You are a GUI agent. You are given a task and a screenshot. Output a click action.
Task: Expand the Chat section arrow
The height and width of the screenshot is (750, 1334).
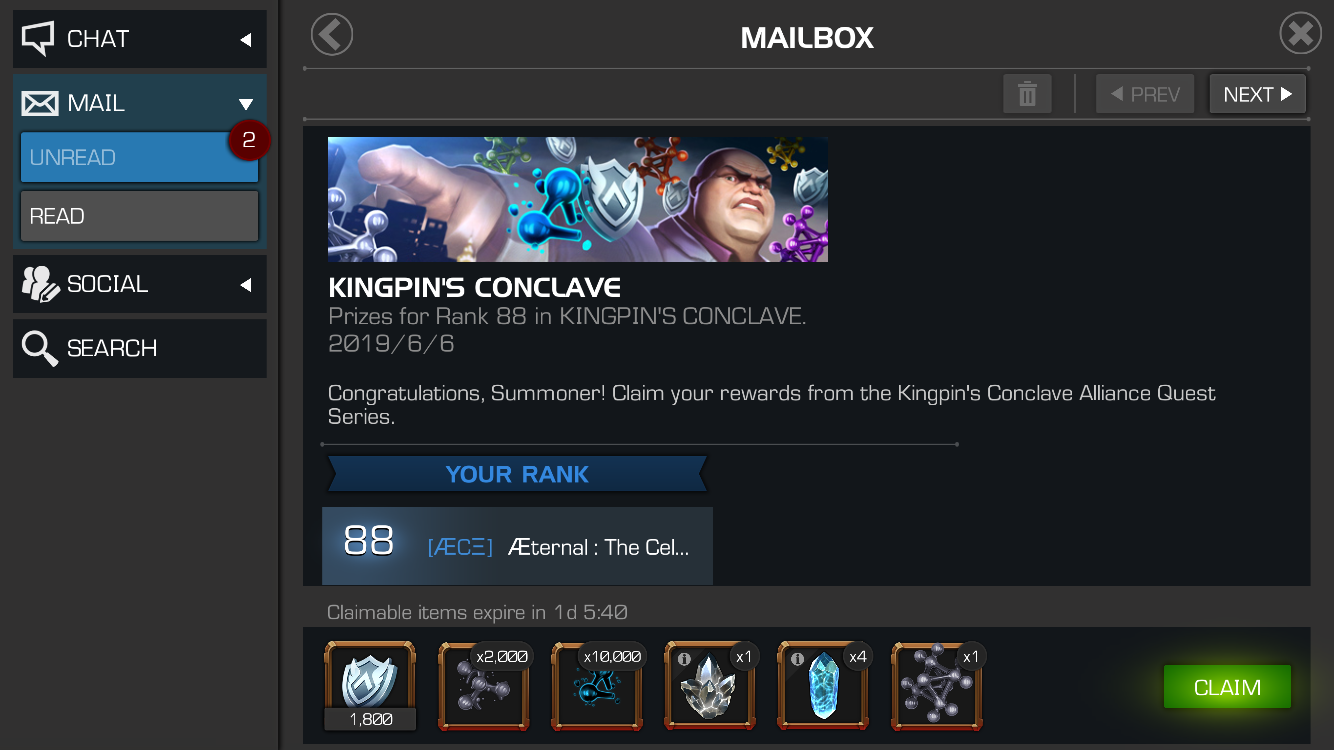click(x=246, y=40)
